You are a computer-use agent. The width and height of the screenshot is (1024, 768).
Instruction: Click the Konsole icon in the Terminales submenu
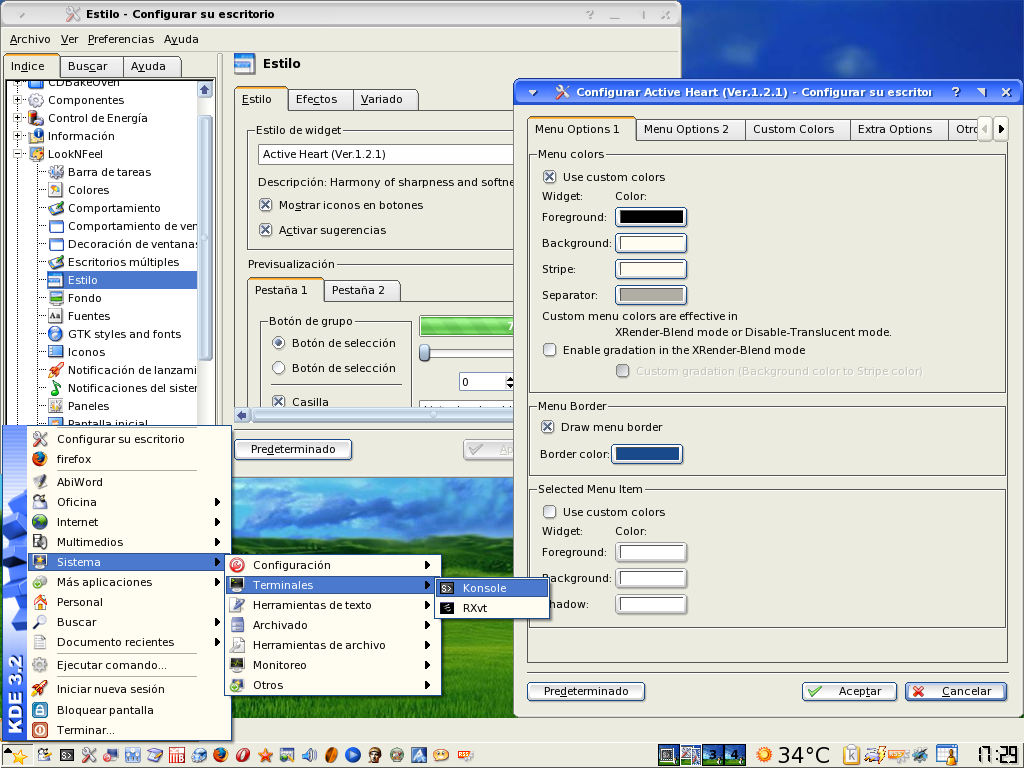pos(447,588)
